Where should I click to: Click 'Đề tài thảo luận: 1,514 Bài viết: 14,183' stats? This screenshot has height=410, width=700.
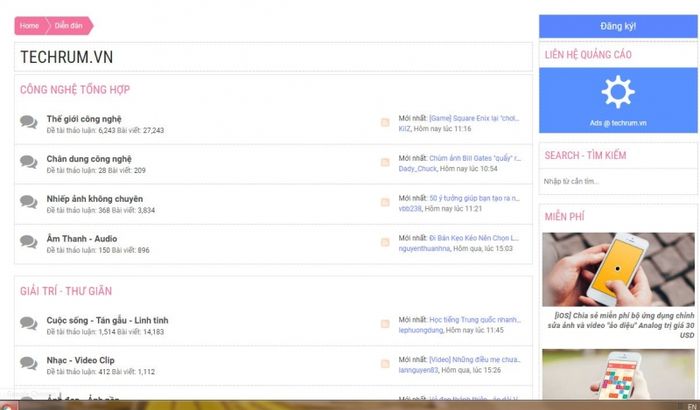(105, 332)
